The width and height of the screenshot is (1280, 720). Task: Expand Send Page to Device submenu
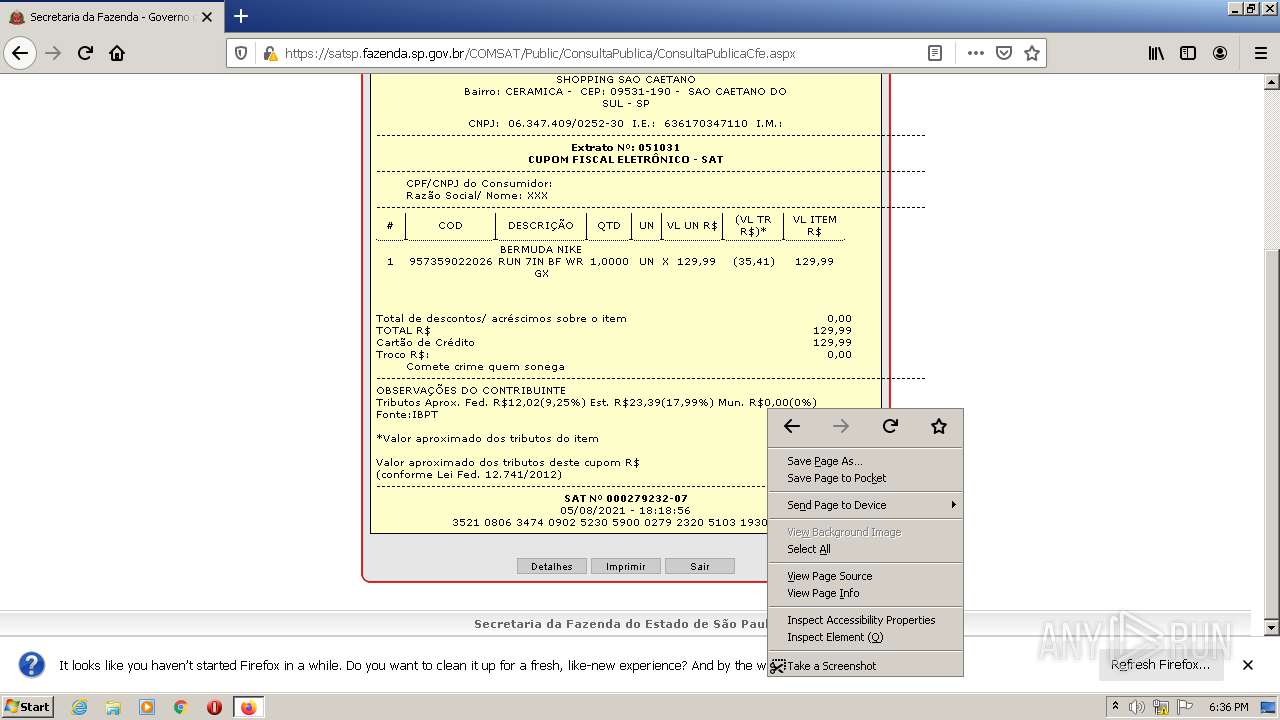click(x=865, y=505)
